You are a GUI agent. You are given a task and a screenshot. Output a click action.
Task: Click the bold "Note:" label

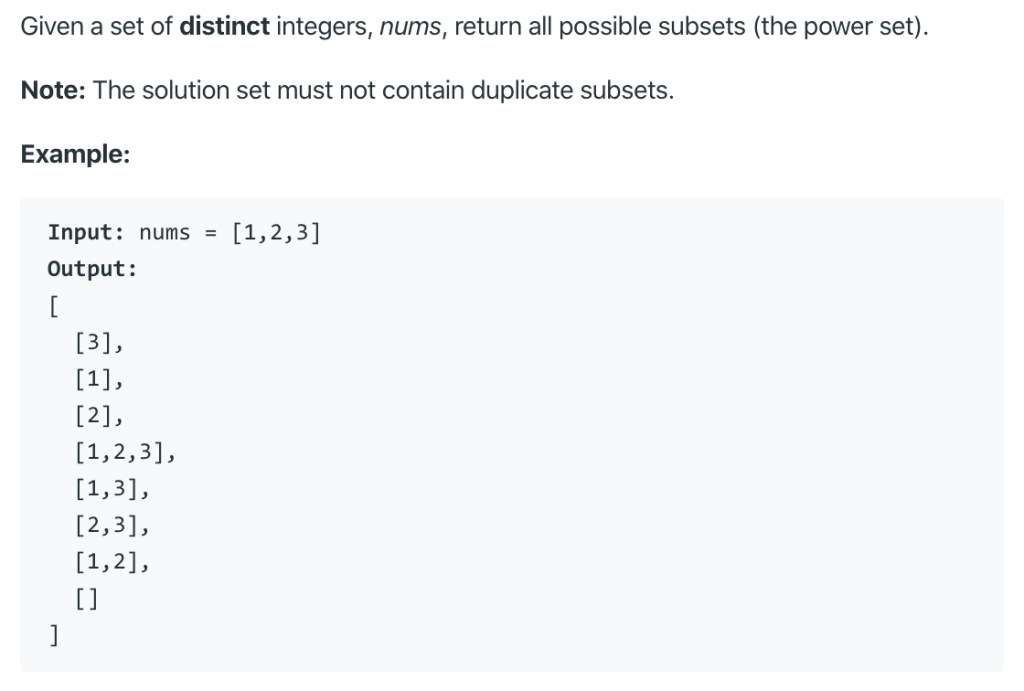54,91
